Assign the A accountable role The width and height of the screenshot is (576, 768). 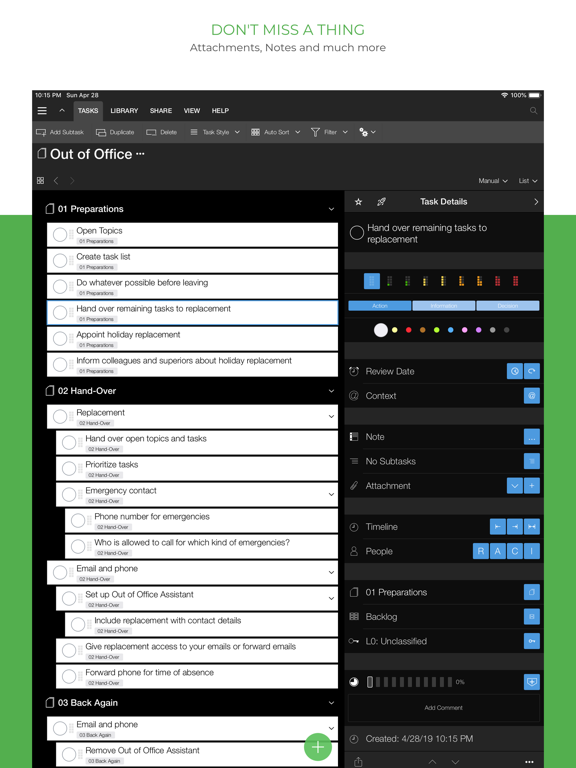pyautogui.click(x=498, y=552)
